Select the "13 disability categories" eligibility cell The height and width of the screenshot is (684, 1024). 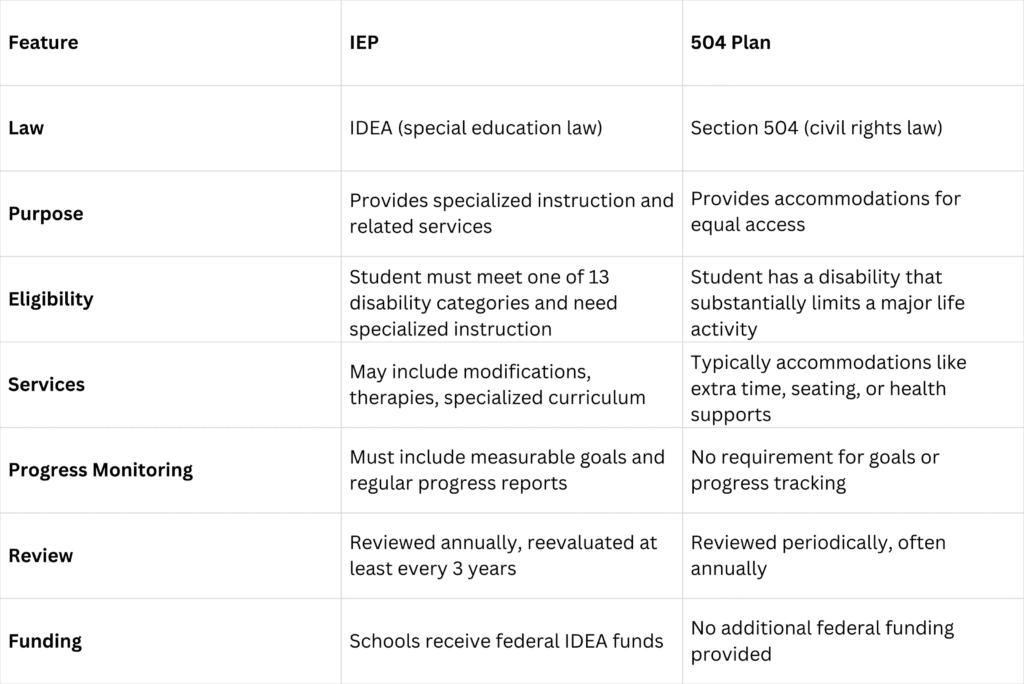[x=483, y=302]
